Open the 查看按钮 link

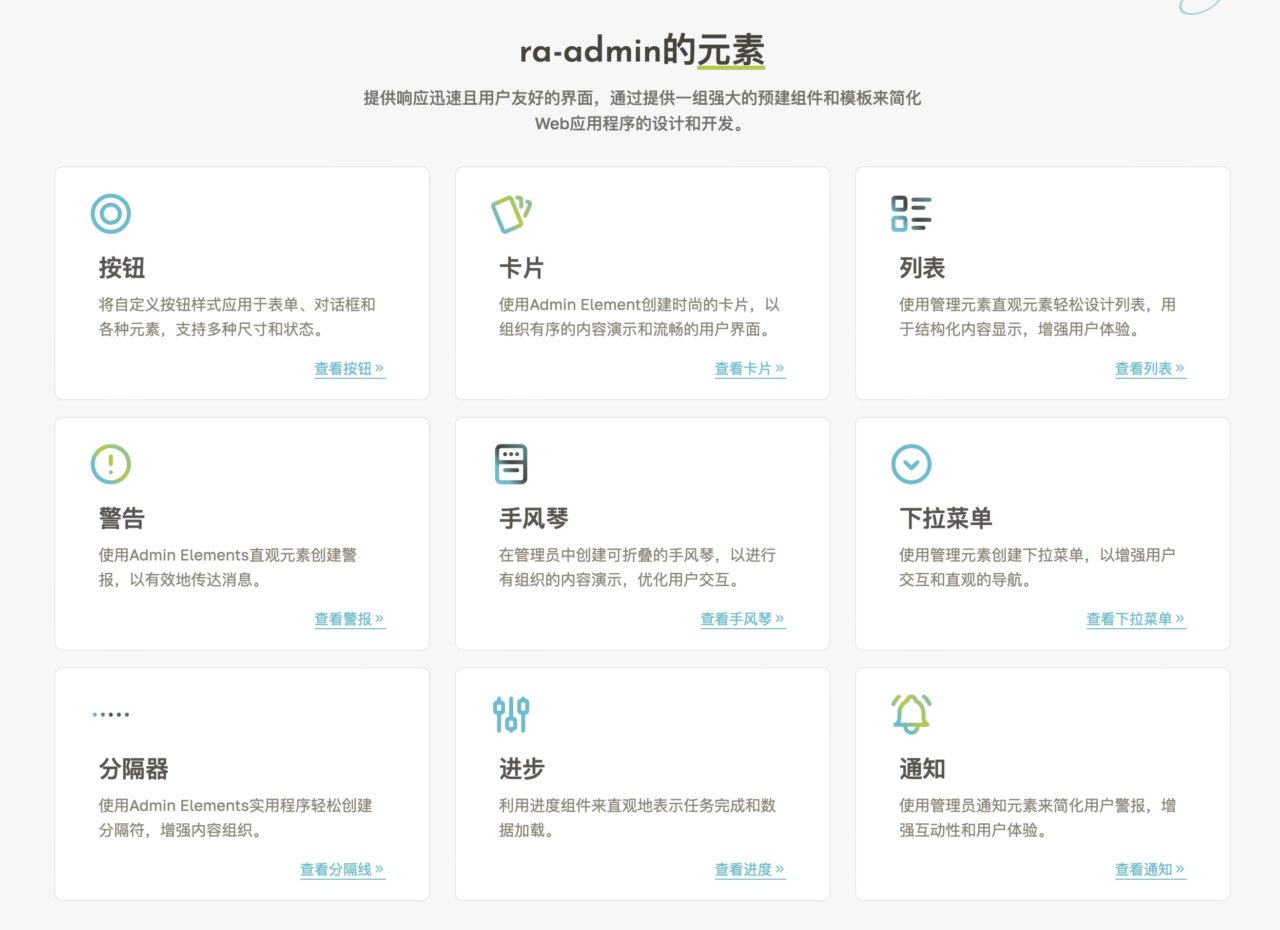point(350,369)
